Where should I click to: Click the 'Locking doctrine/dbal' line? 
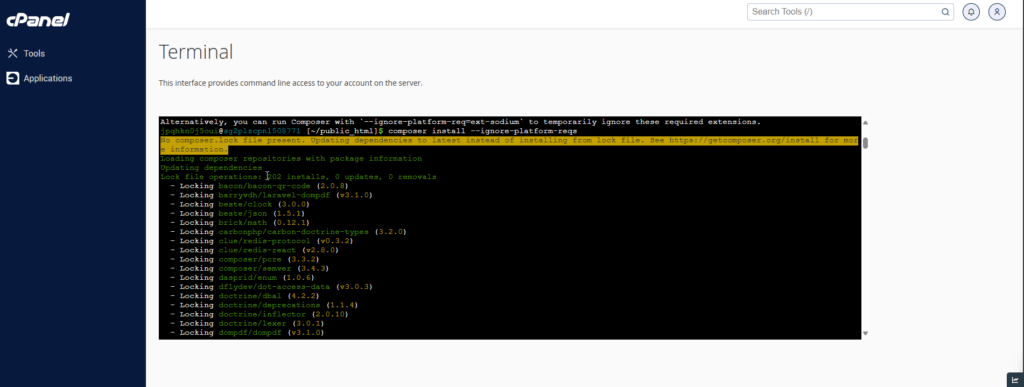coord(245,296)
